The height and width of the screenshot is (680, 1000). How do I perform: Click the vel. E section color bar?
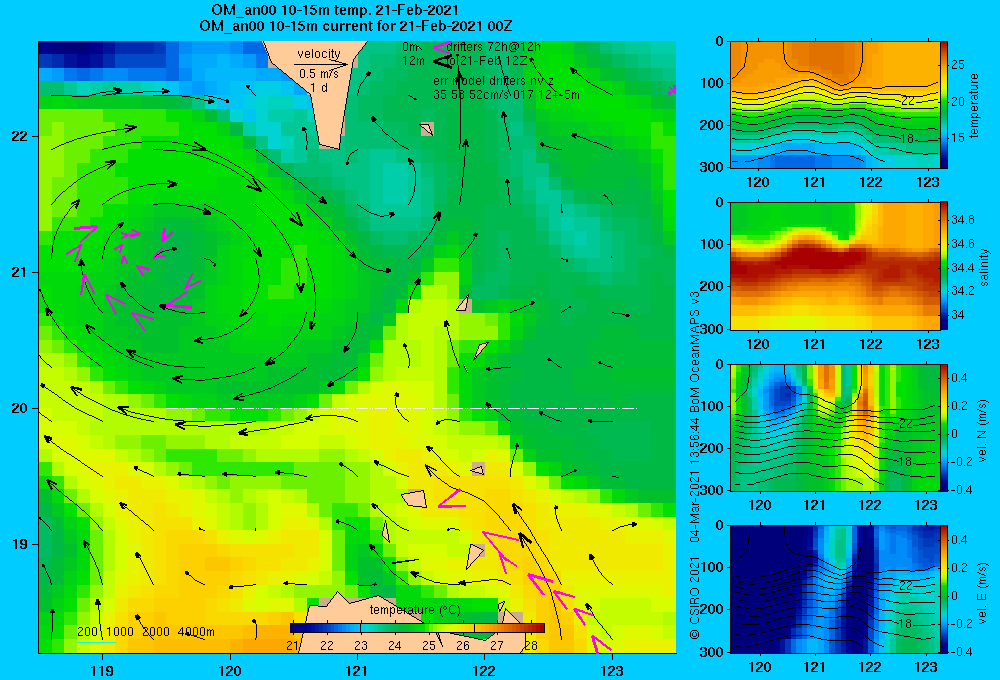pos(944,589)
